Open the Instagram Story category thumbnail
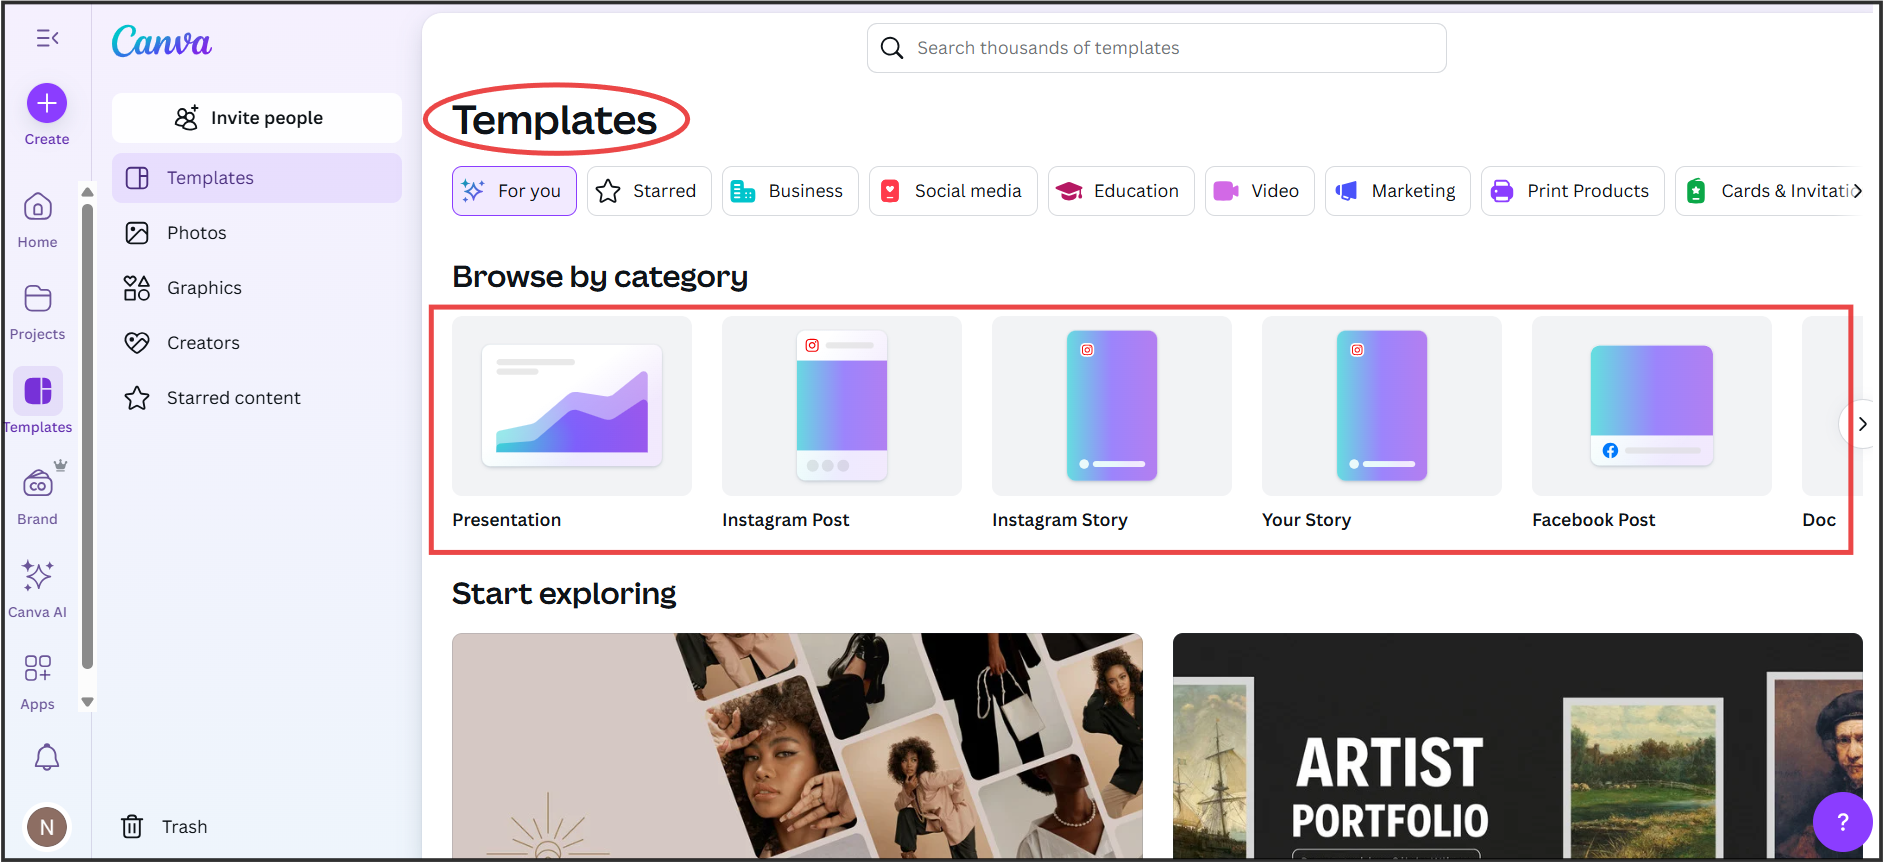Viewport: 1883px width, 863px height. [1112, 406]
